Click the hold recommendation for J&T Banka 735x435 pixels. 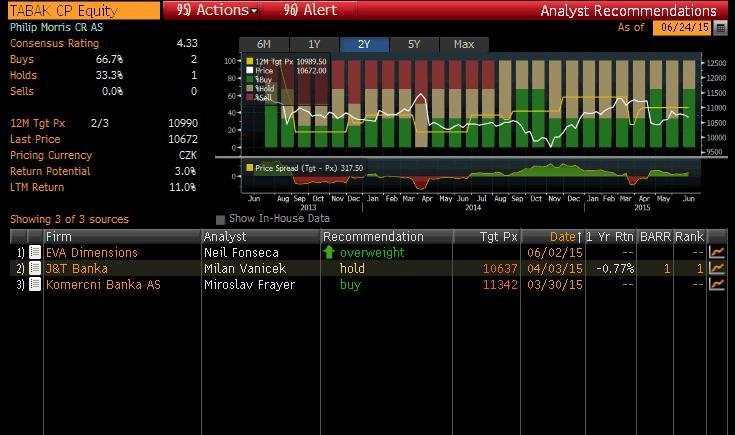point(352,269)
